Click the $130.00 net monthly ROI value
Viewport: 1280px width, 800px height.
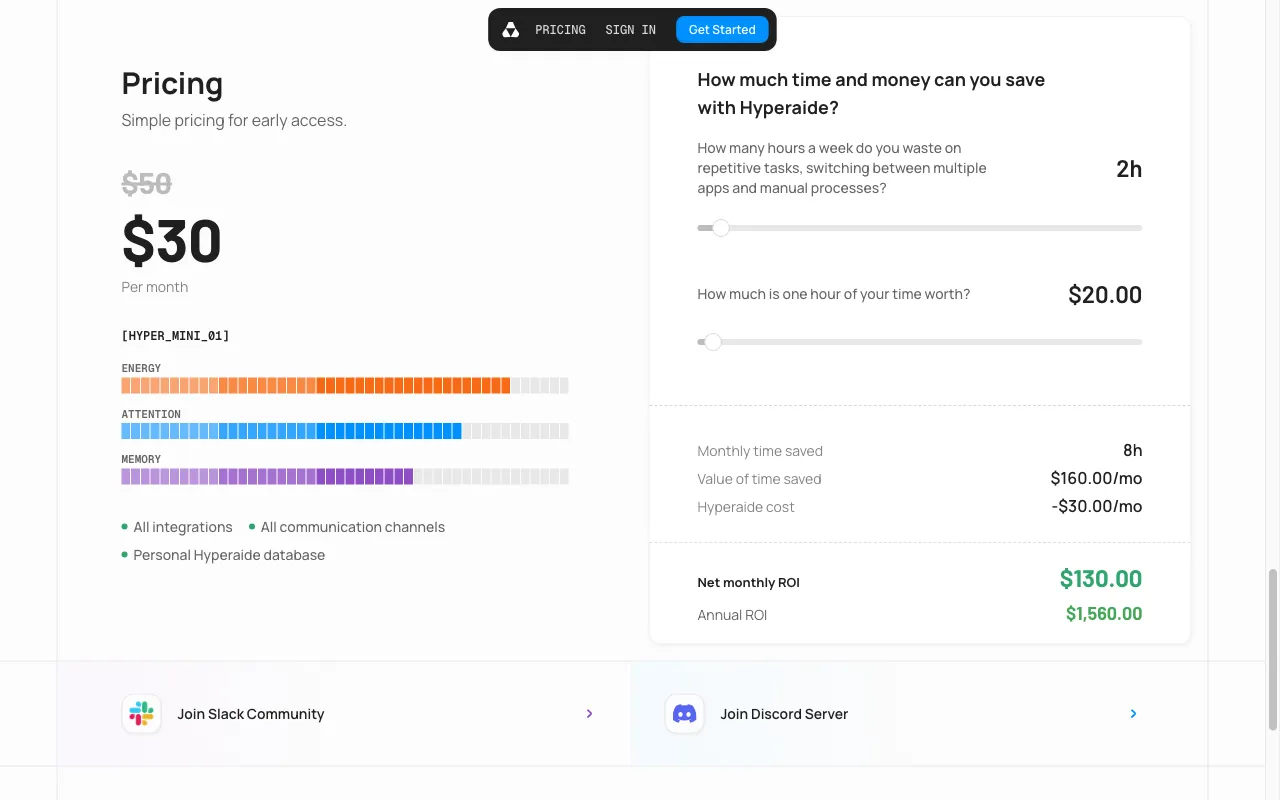[x=1101, y=579]
